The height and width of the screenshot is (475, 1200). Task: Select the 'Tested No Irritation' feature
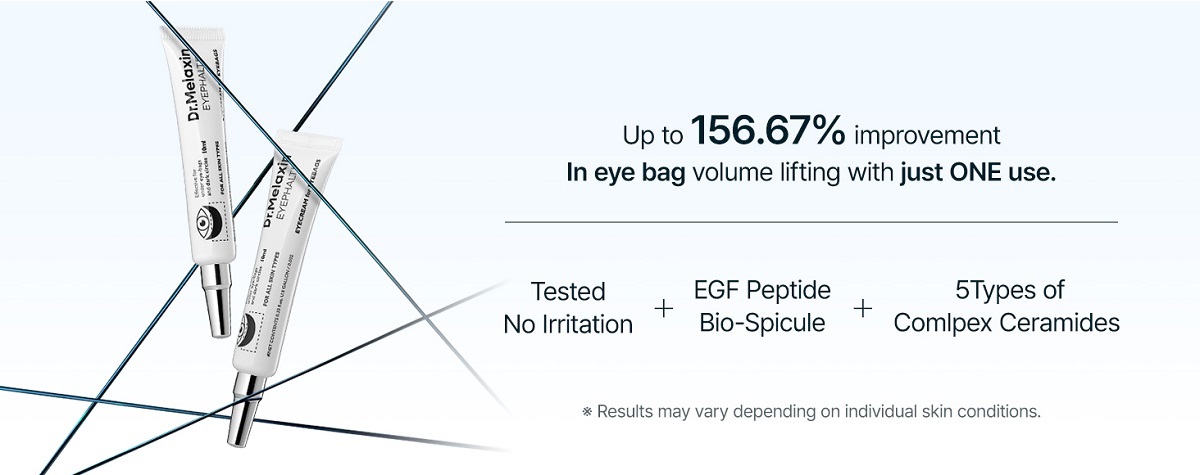tap(568, 308)
